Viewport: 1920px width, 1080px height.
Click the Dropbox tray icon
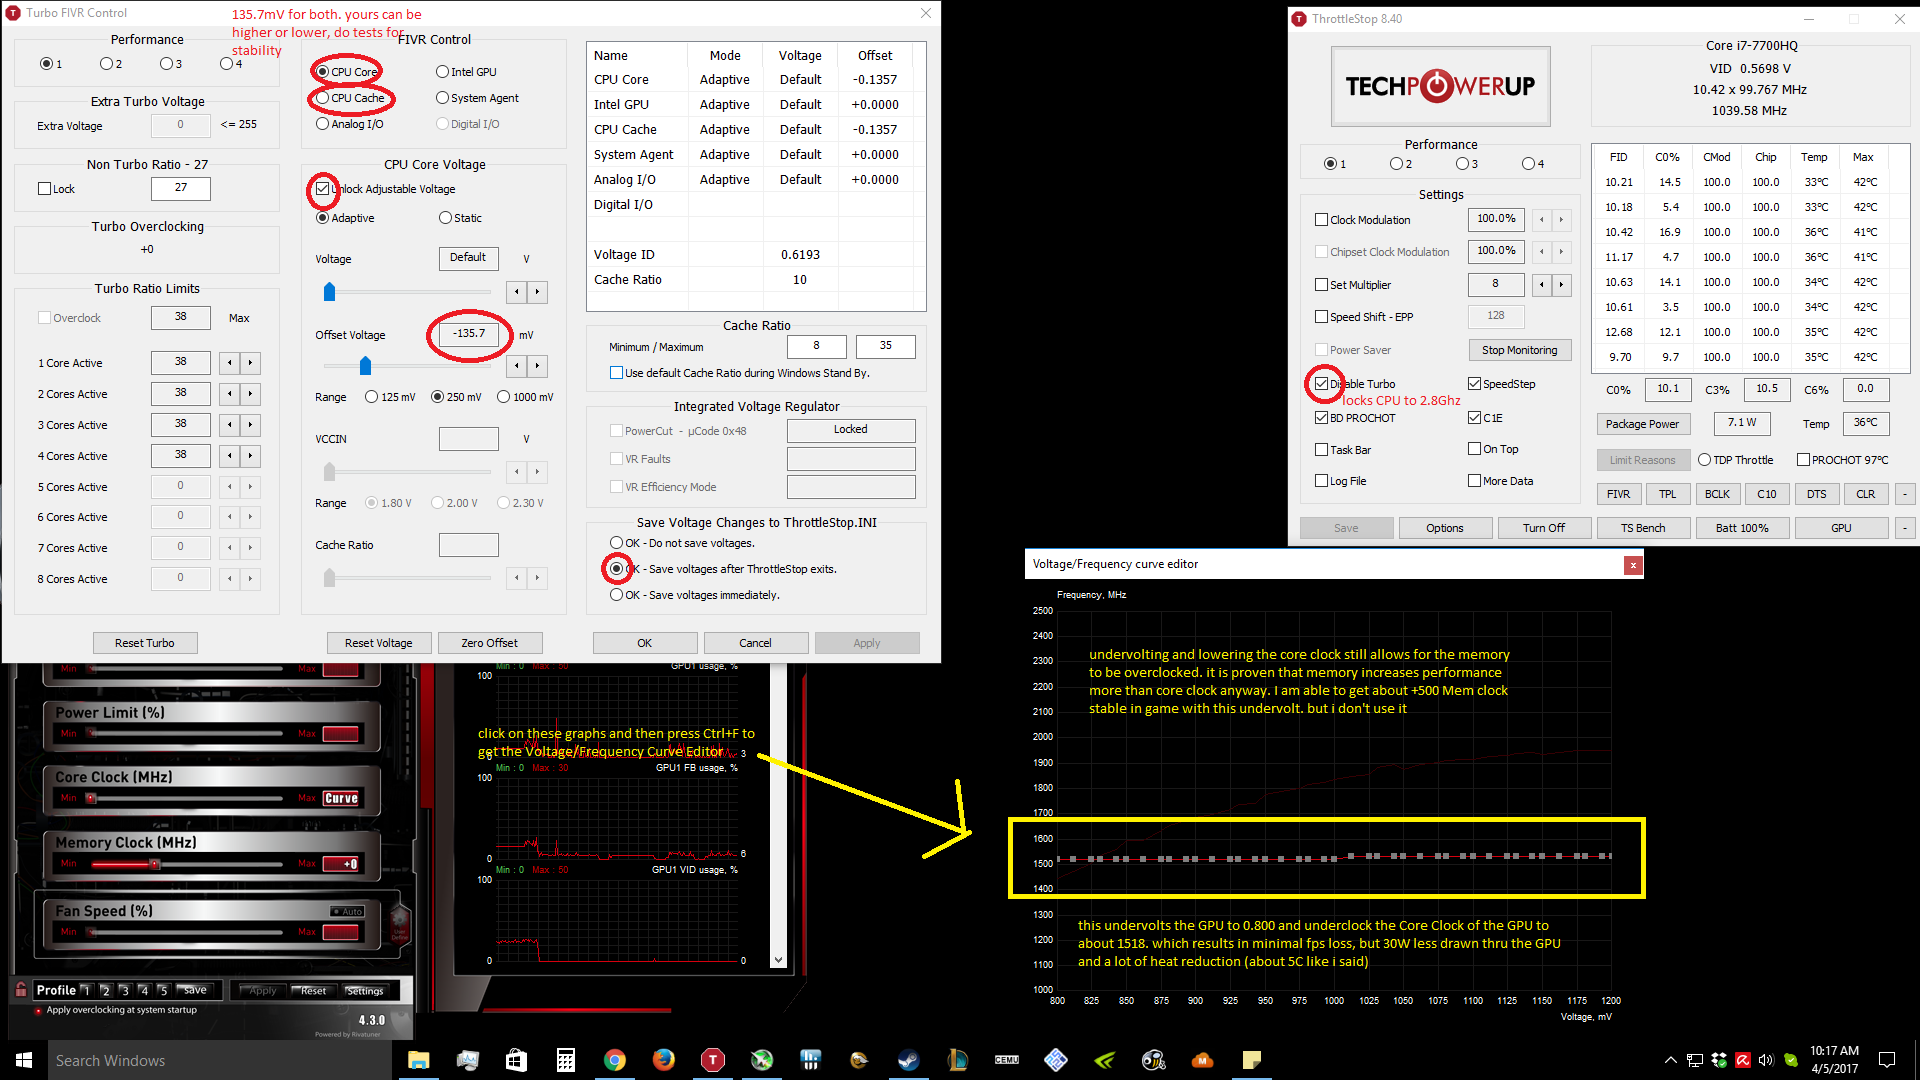point(1719,1060)
